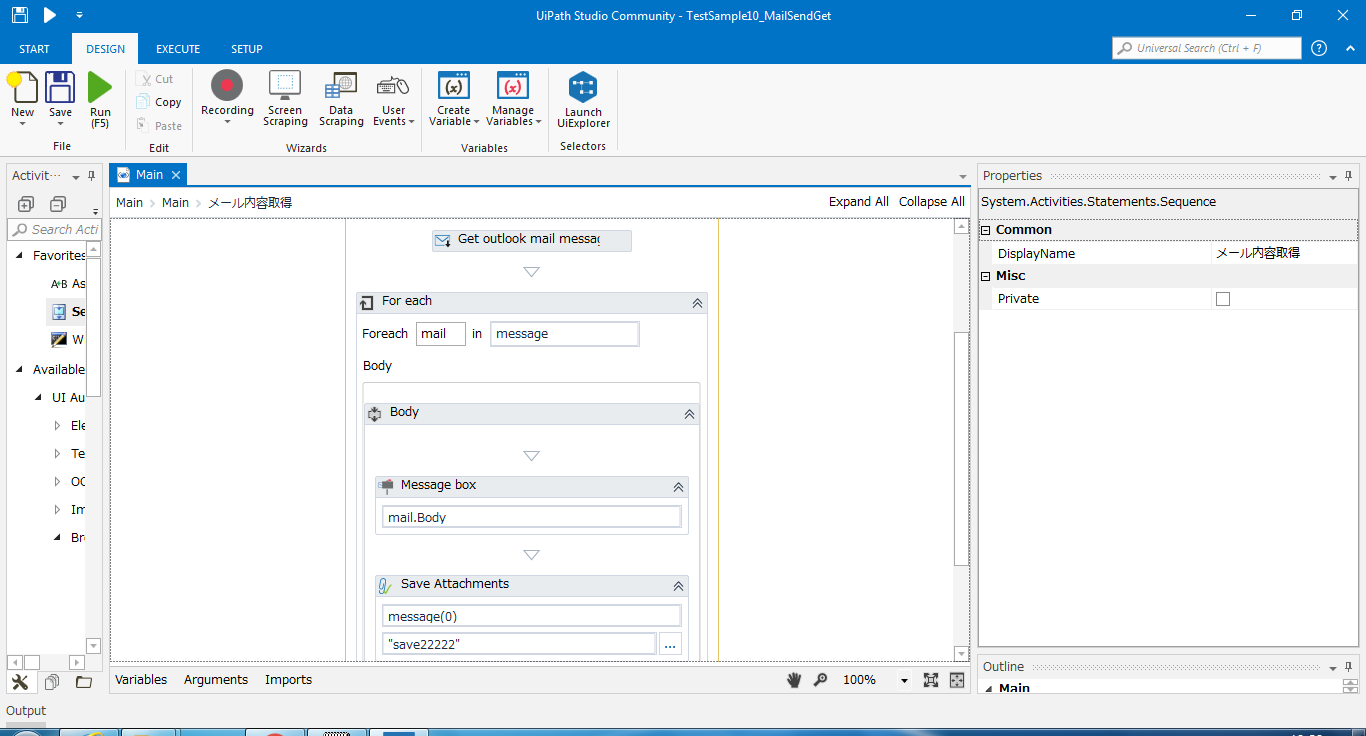Open the Output panel
1366x736 pixels.
pos(26,711)
